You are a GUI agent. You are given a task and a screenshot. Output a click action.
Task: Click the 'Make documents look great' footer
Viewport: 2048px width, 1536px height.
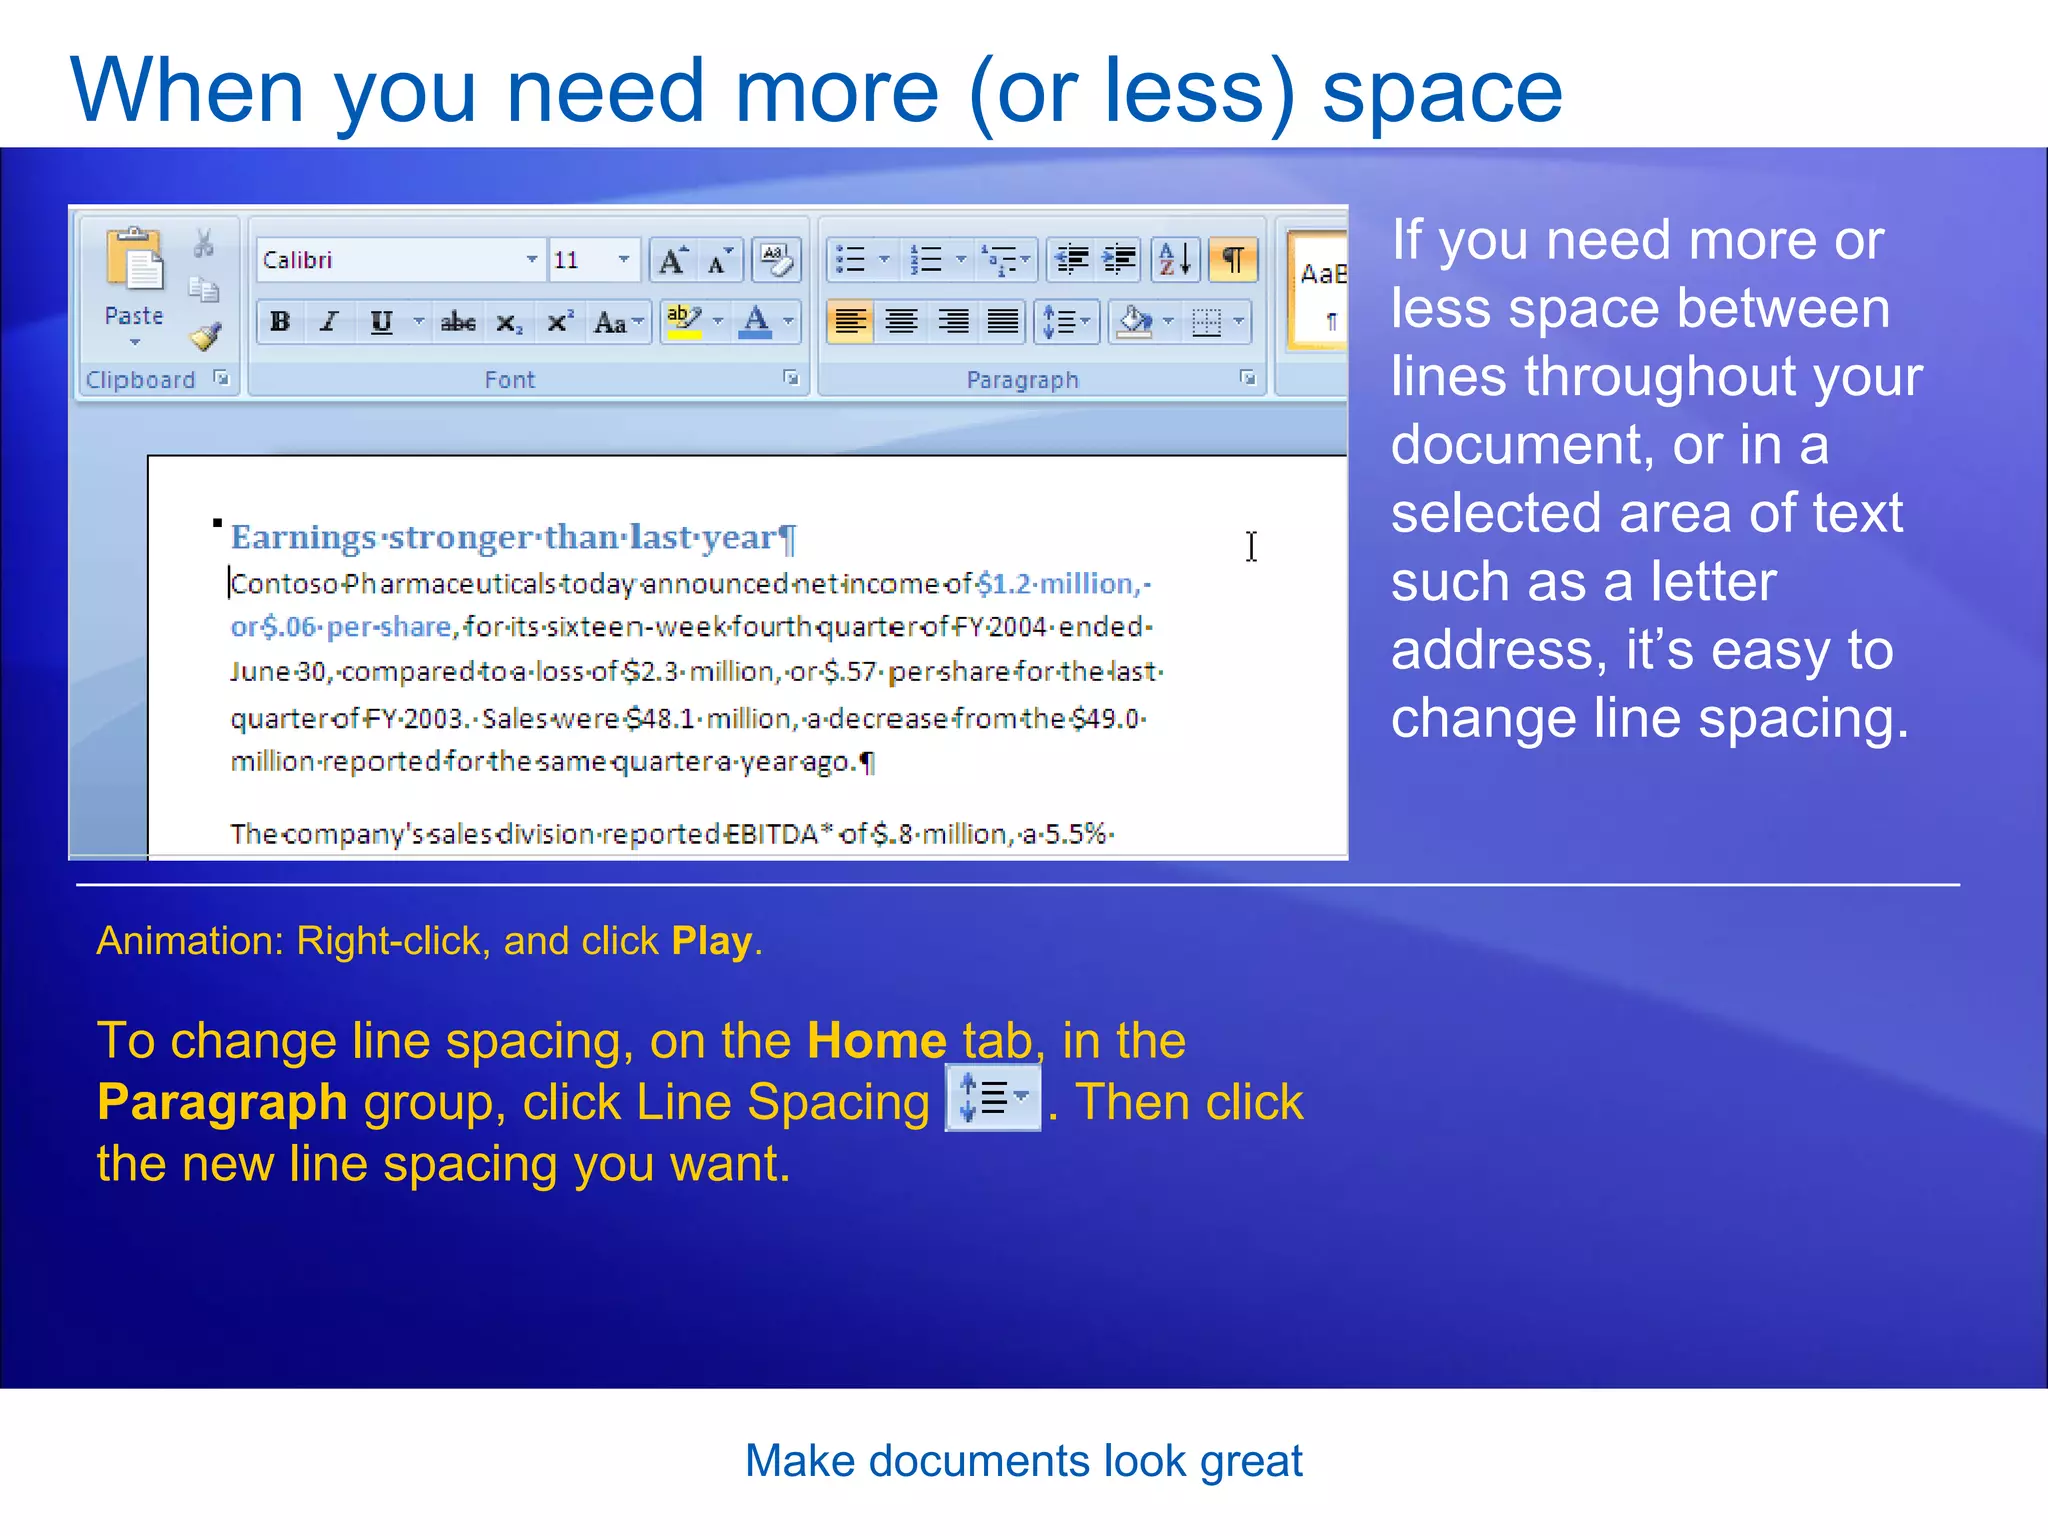[x=1024, y=1462]
